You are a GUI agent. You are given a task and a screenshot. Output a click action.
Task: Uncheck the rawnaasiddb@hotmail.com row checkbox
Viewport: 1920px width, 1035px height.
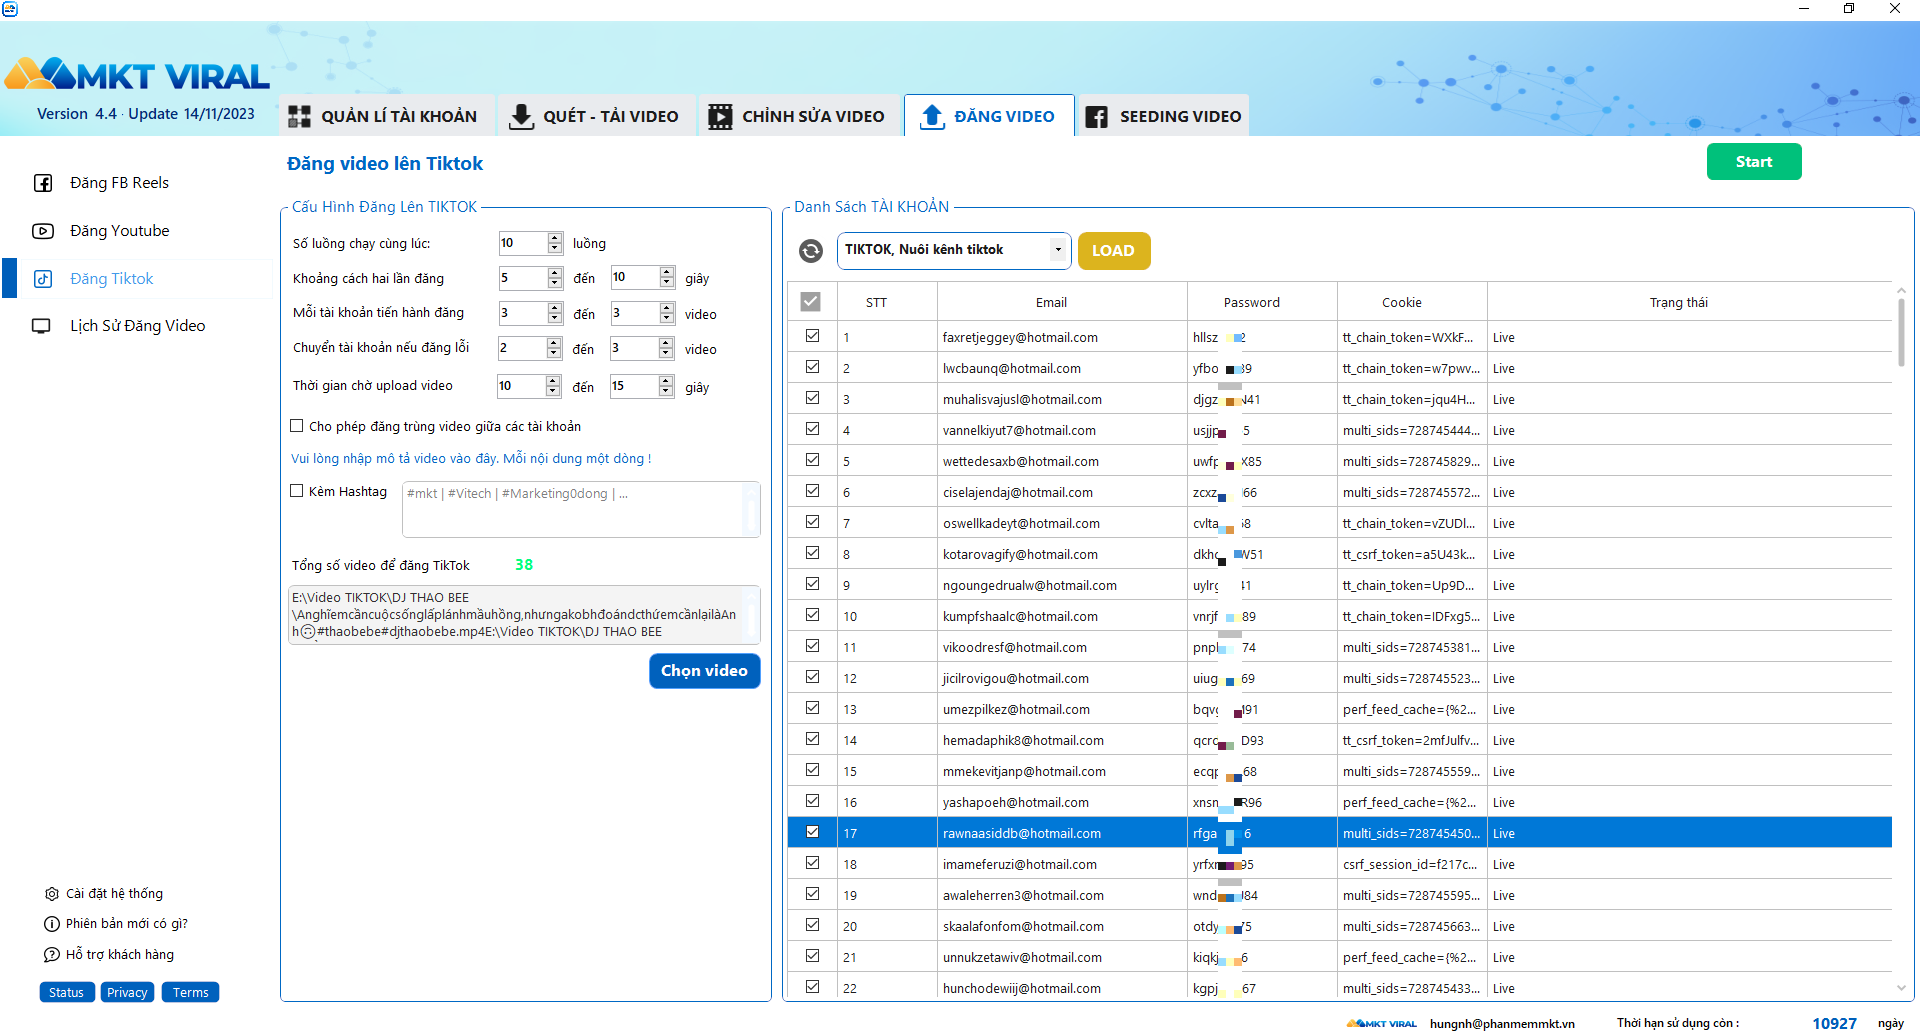point(813,833)
